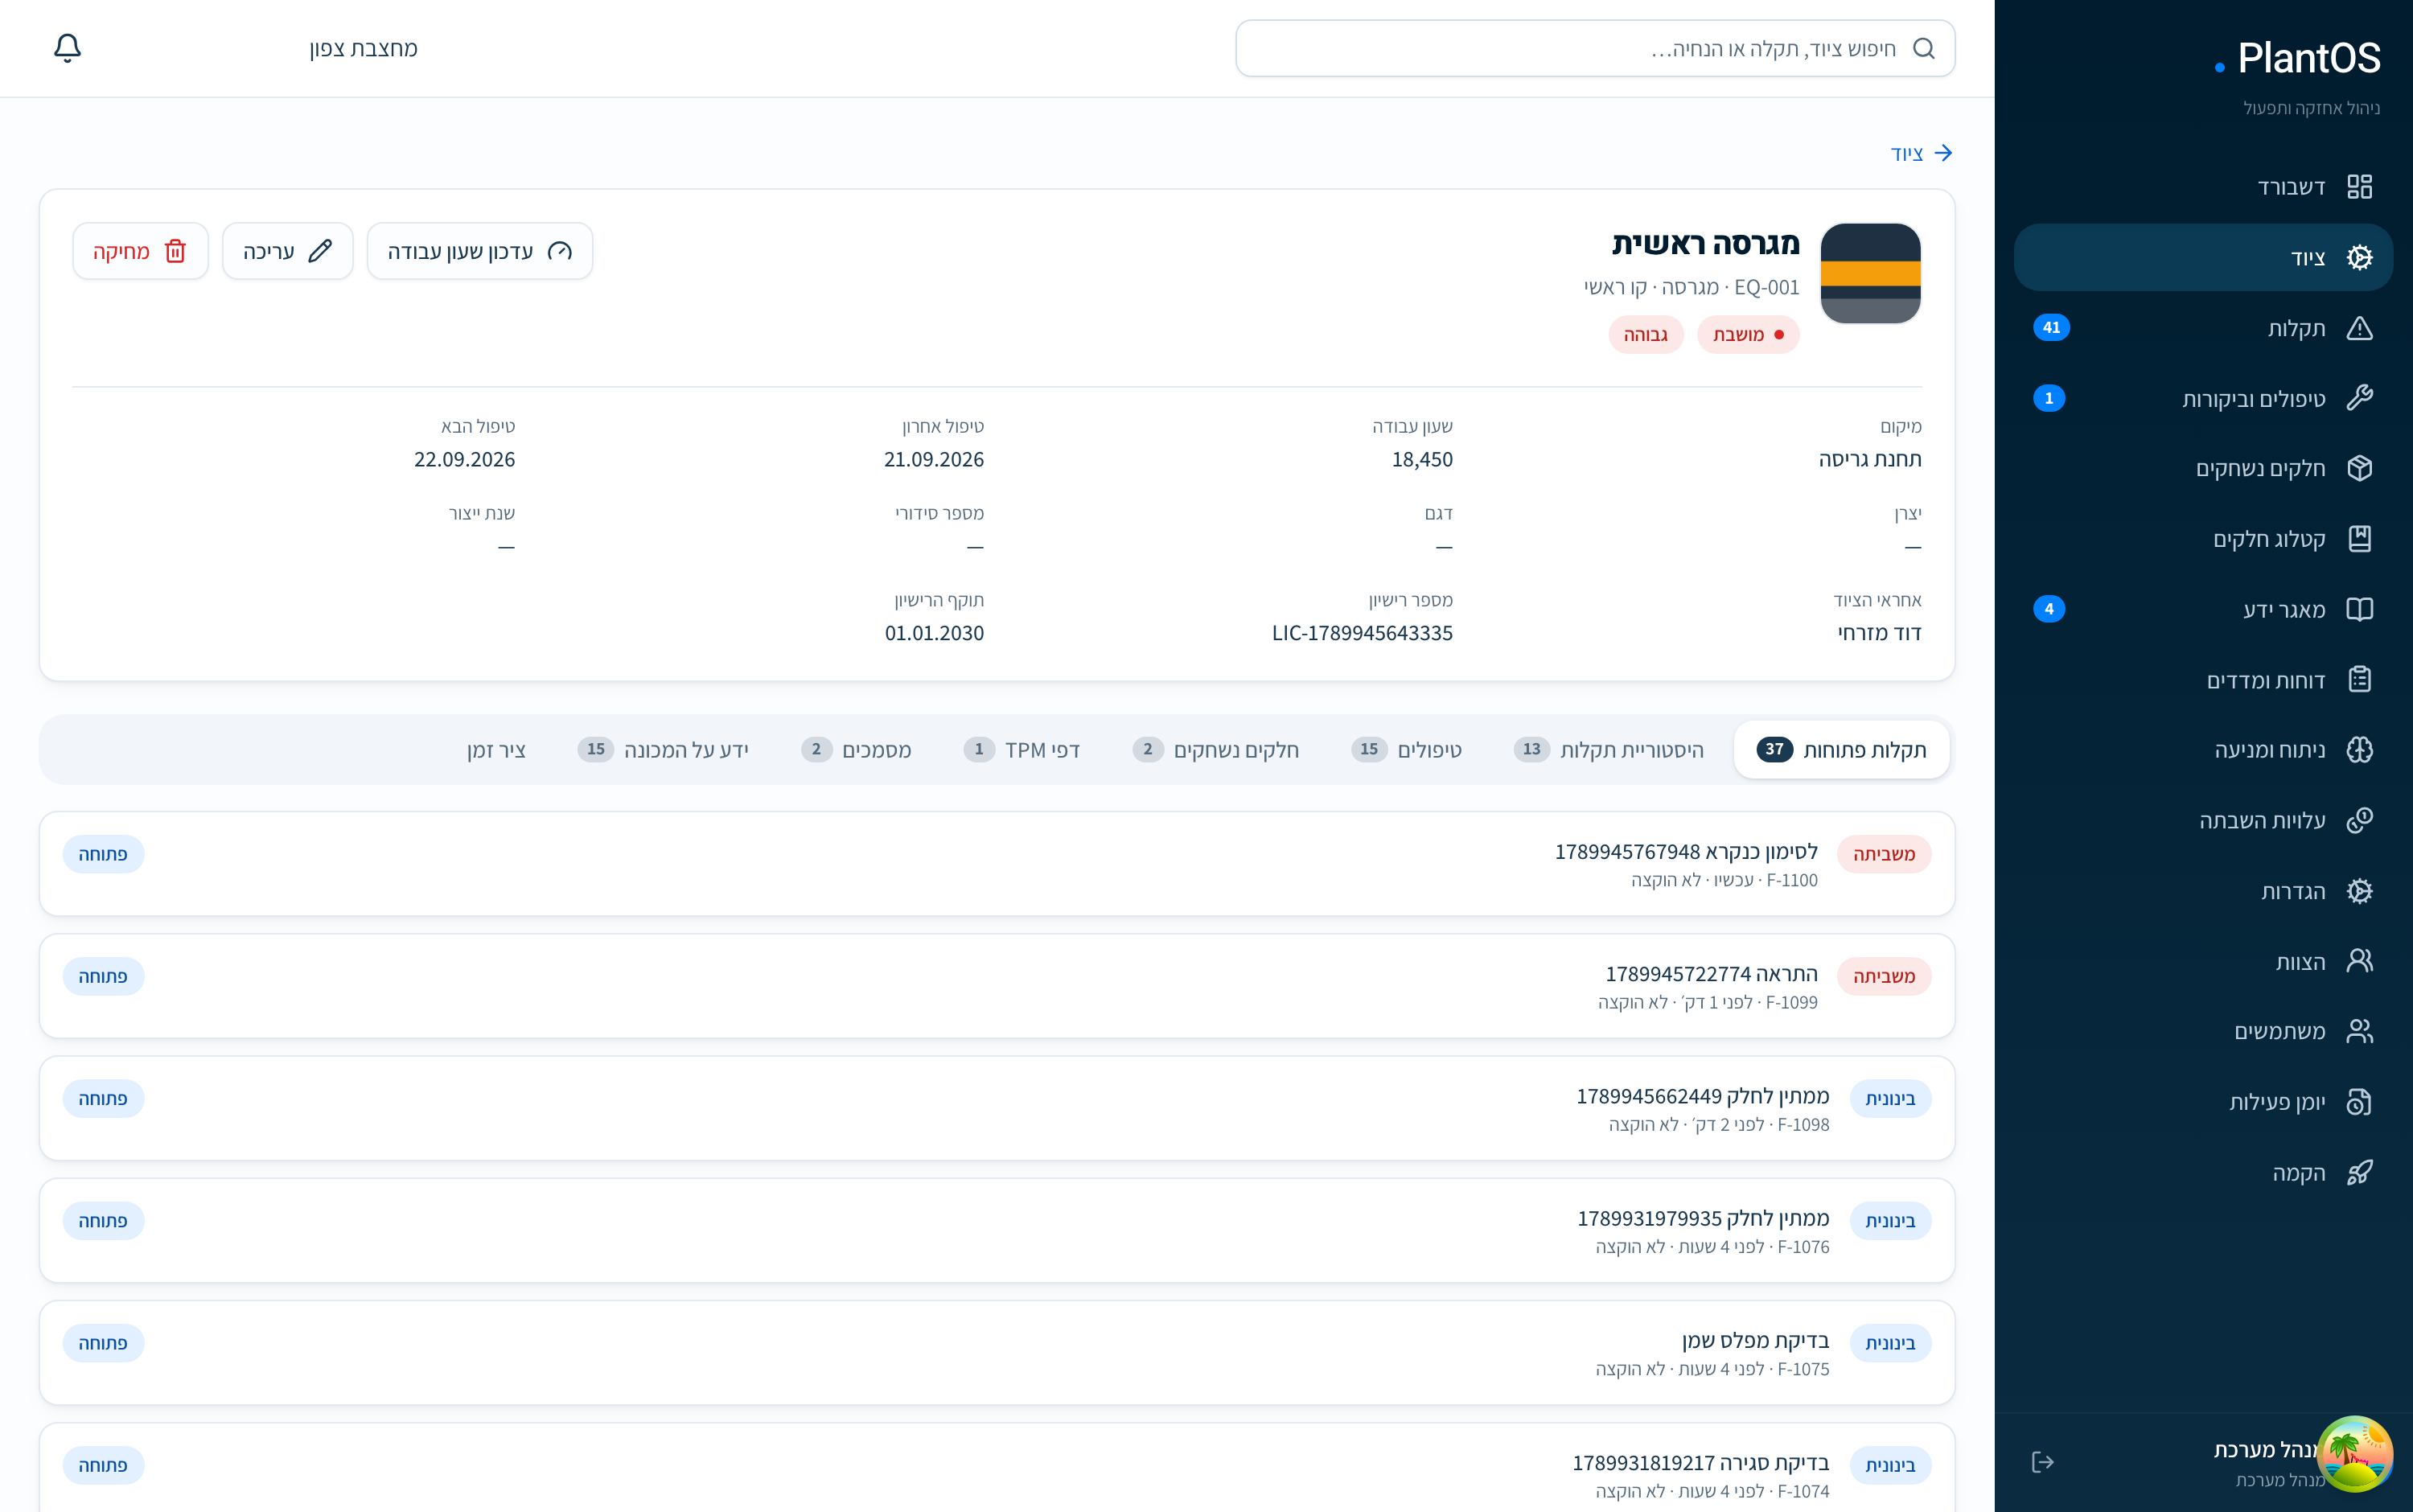Viewport: 2413px width, 1512px height.
Task: Open fault F-1098 ממתין לחלק row
Action: pyautogui.click(x=997, y=1108)
